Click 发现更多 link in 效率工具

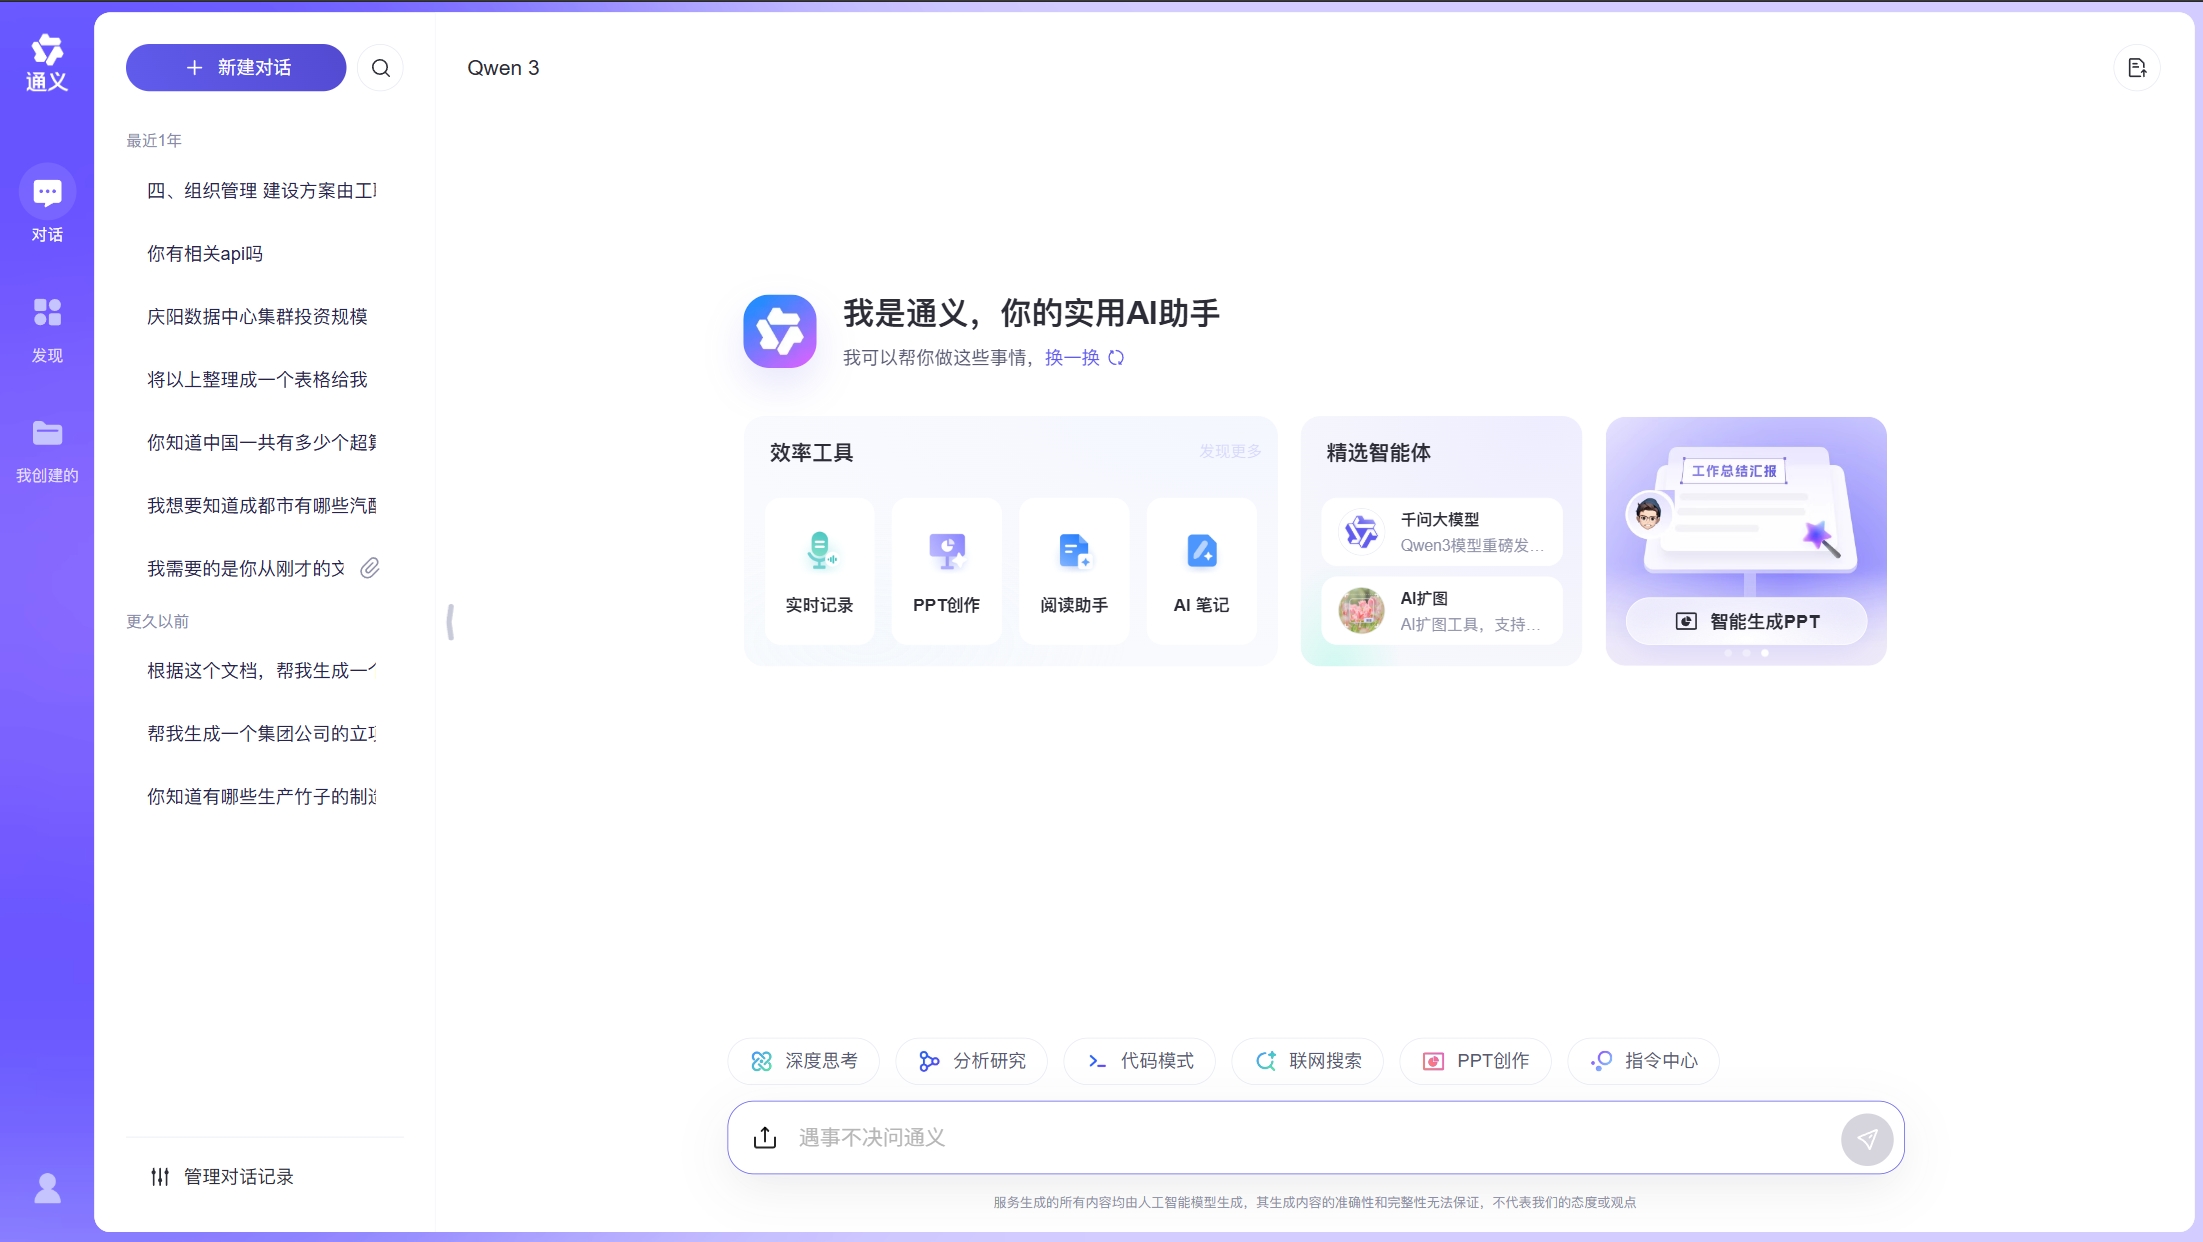click(1230, 452)
